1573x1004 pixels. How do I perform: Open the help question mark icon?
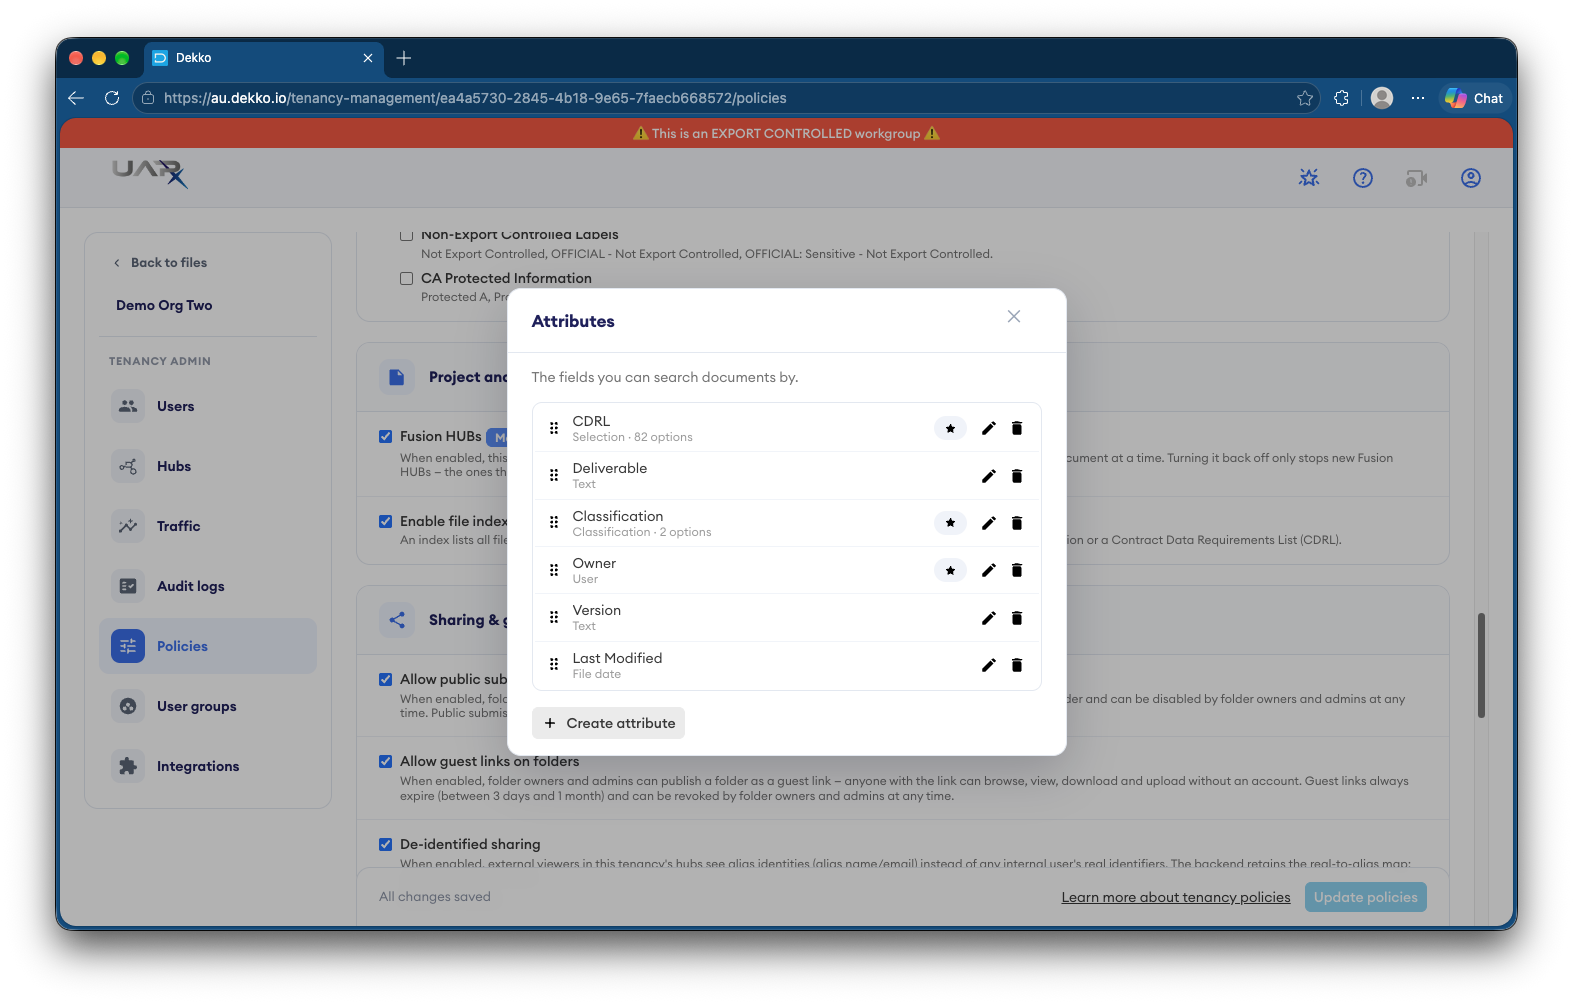coord(1363,178)
